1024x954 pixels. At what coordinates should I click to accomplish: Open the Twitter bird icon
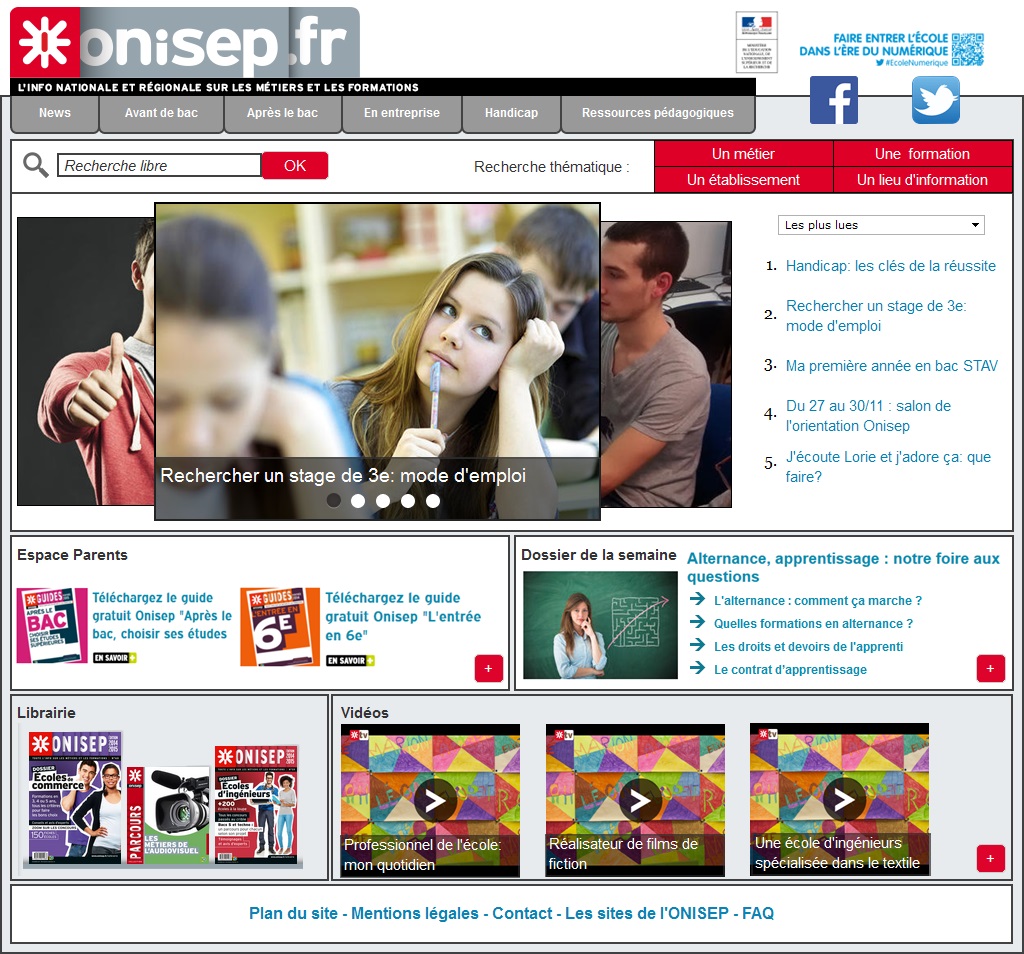[935, 100]
